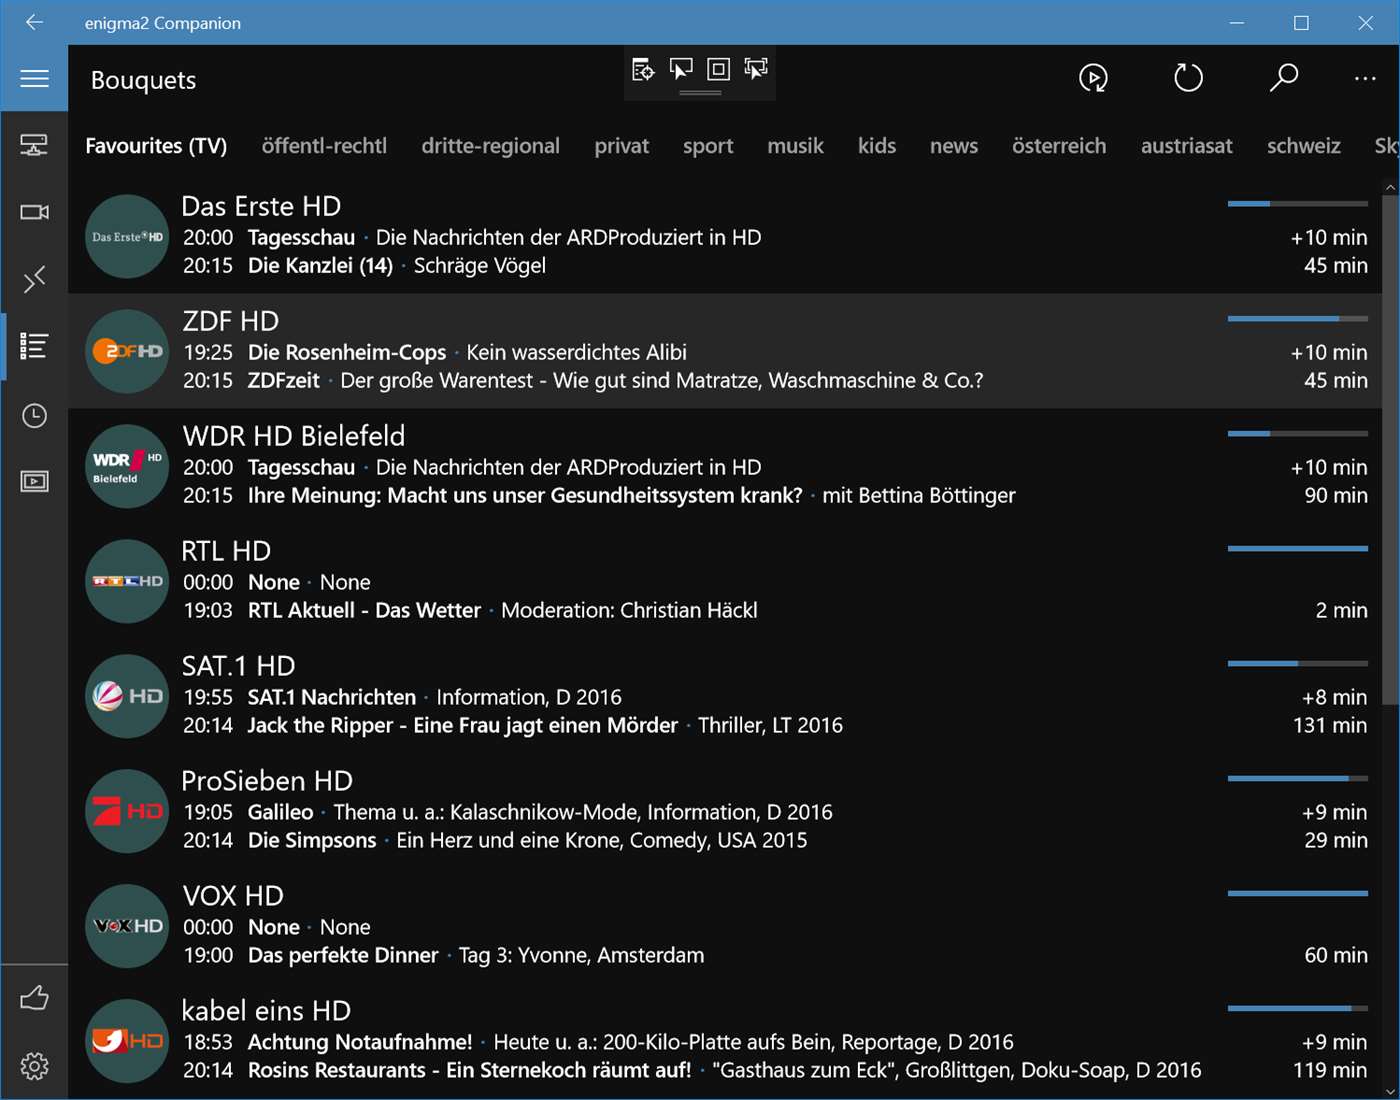Click Die Simpsons programme entry
The image size is (1400, 1100).
click(x=312, y=841)
